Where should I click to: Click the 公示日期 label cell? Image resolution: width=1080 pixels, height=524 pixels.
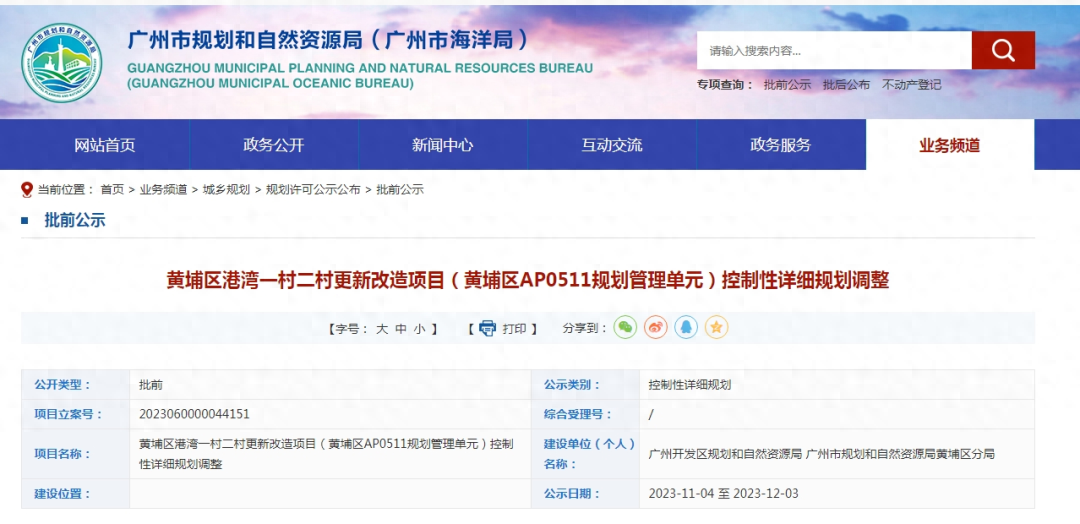coord(585,494)
